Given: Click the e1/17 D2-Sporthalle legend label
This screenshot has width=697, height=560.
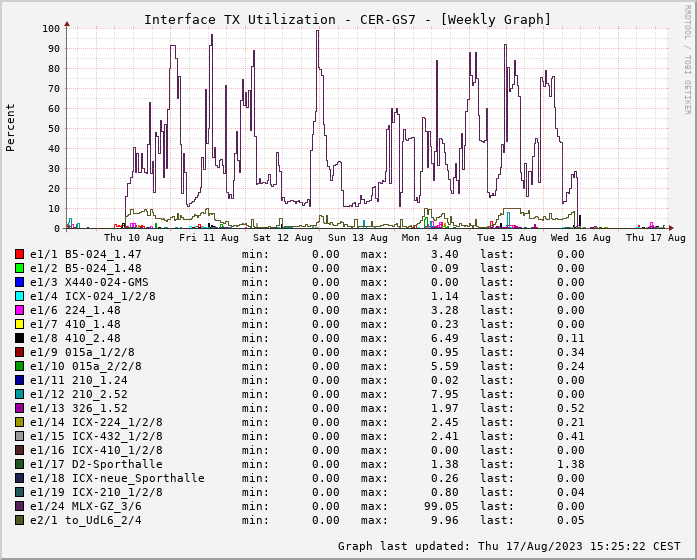Looking at the screenshot, I should (95, 465).
